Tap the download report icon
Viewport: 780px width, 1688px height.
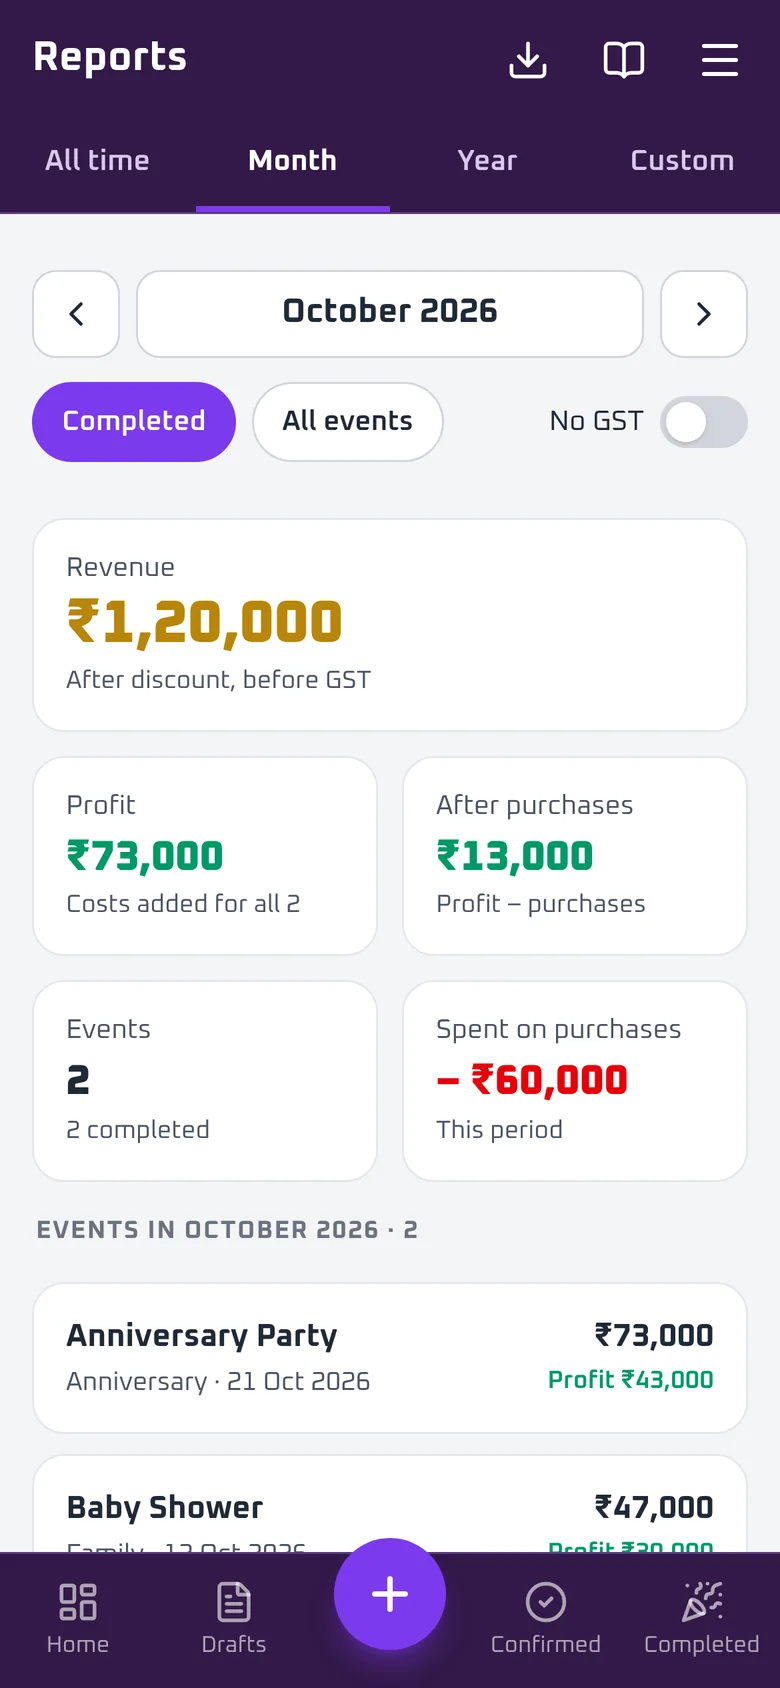click(x=528, y=60)
